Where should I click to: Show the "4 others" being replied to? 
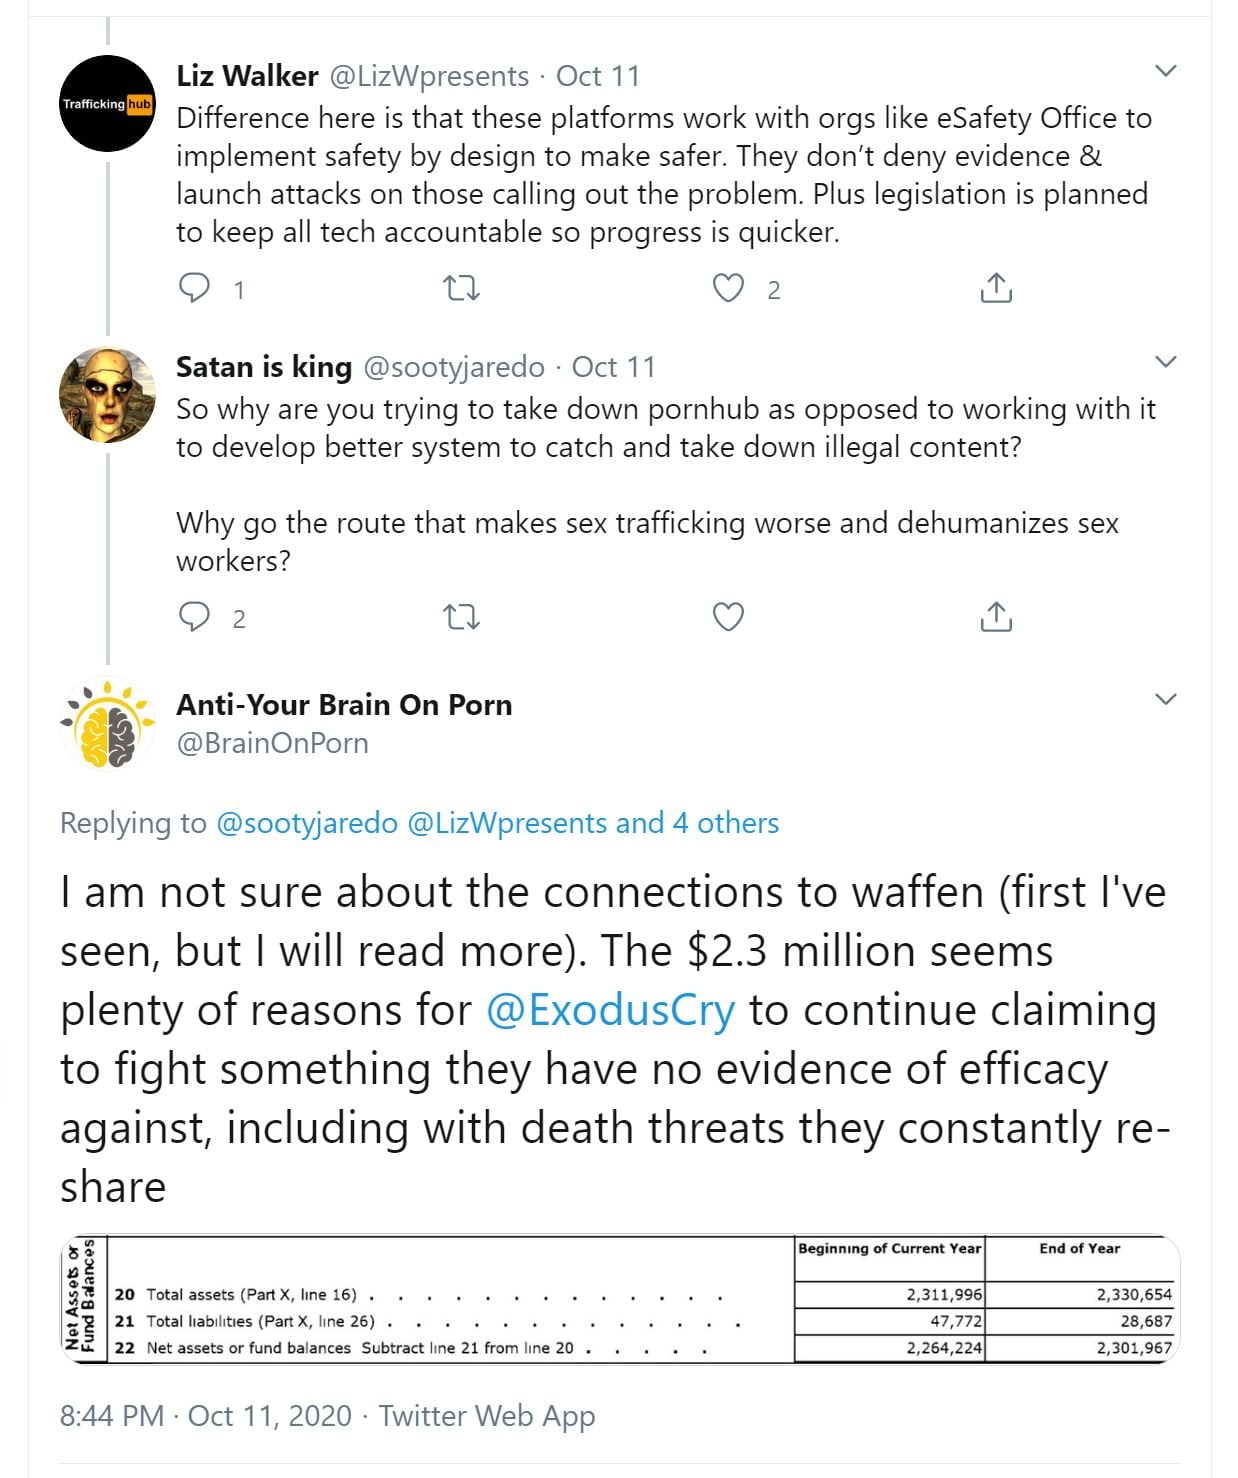pyautogui.click(x=725, y=823)
